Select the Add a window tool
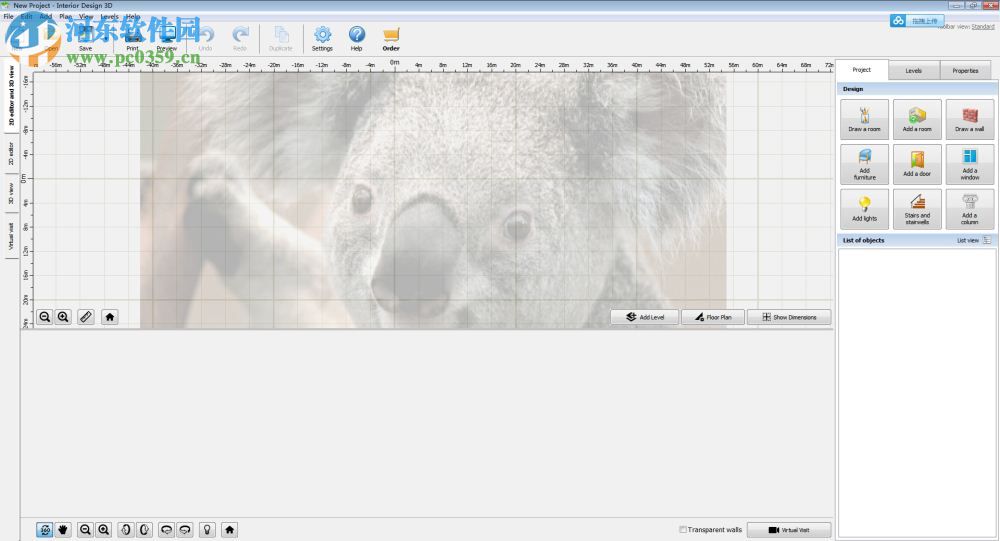 969,164
